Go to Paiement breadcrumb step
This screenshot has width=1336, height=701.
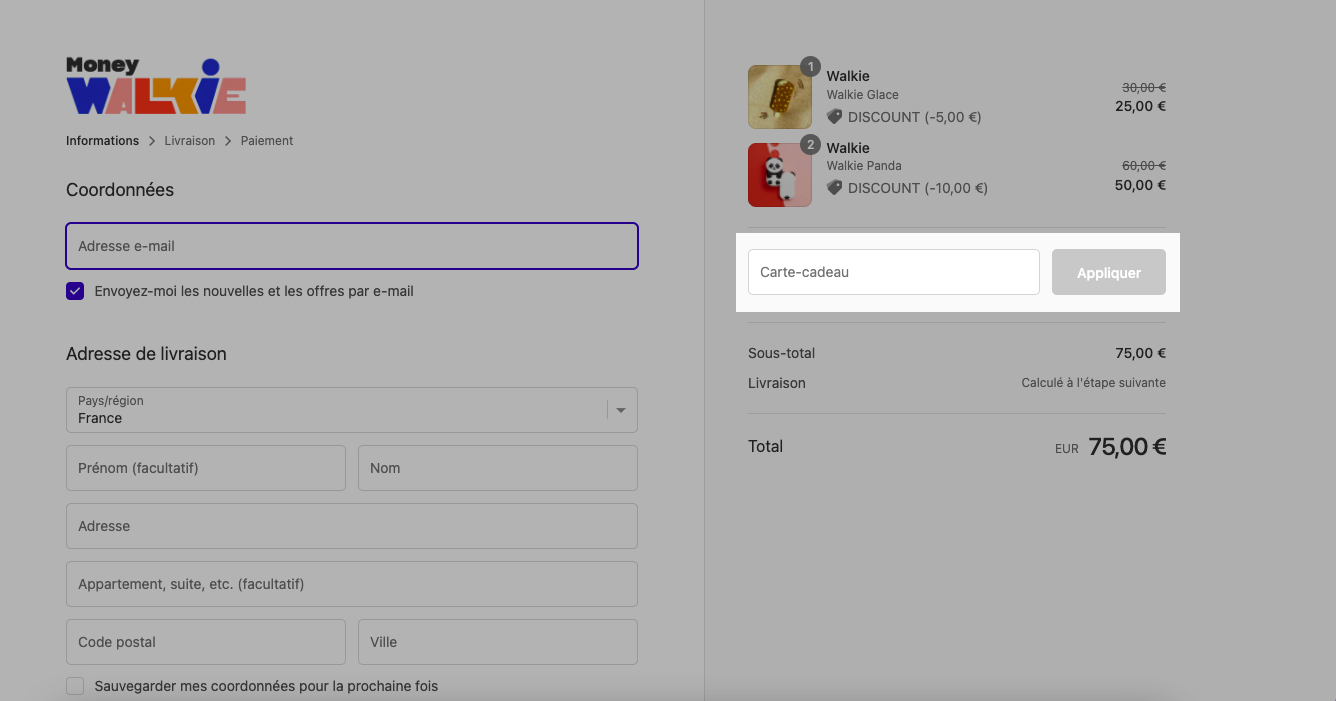pos(267,141)
